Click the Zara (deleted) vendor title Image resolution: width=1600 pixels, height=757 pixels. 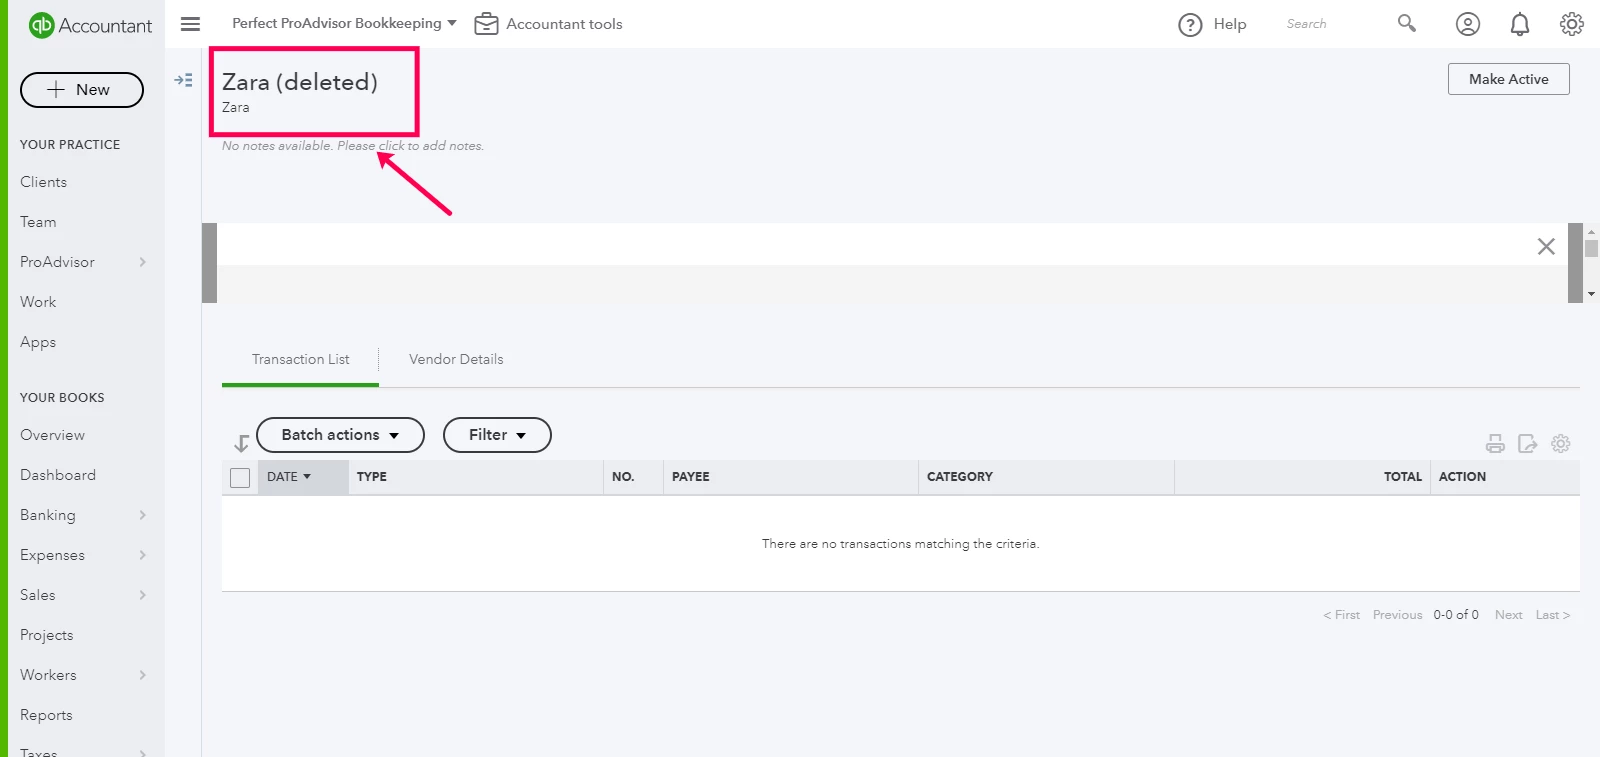[x=300, y=82]
